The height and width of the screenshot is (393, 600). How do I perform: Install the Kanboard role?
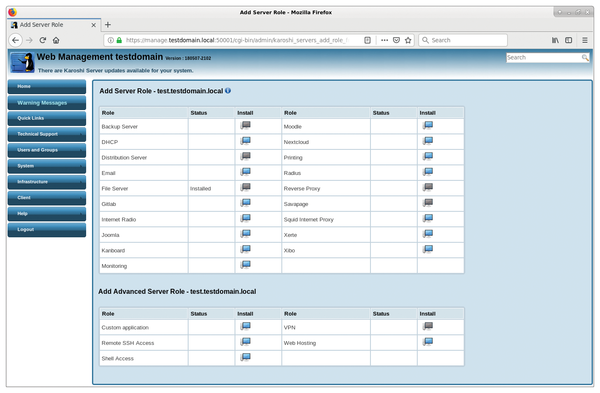(x=245, y=249)
